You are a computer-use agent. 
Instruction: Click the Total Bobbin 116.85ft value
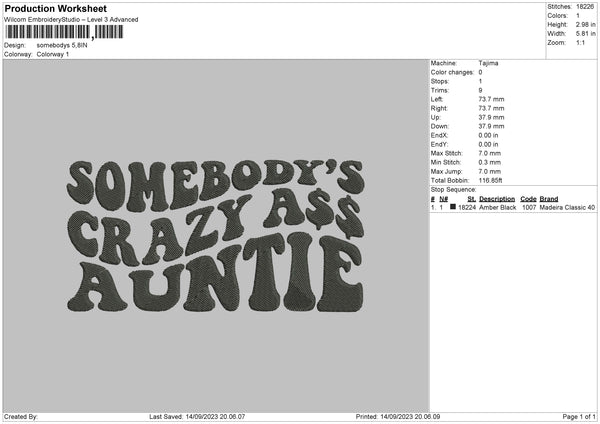pos(493,179)
